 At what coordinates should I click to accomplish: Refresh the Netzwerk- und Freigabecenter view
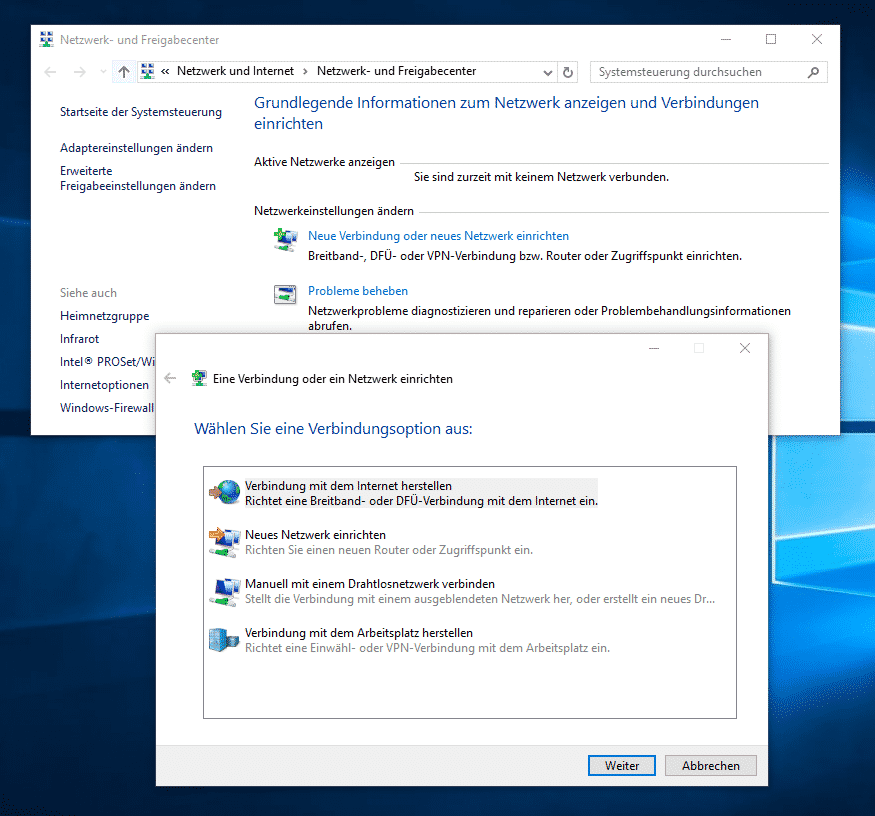[568, 72]
